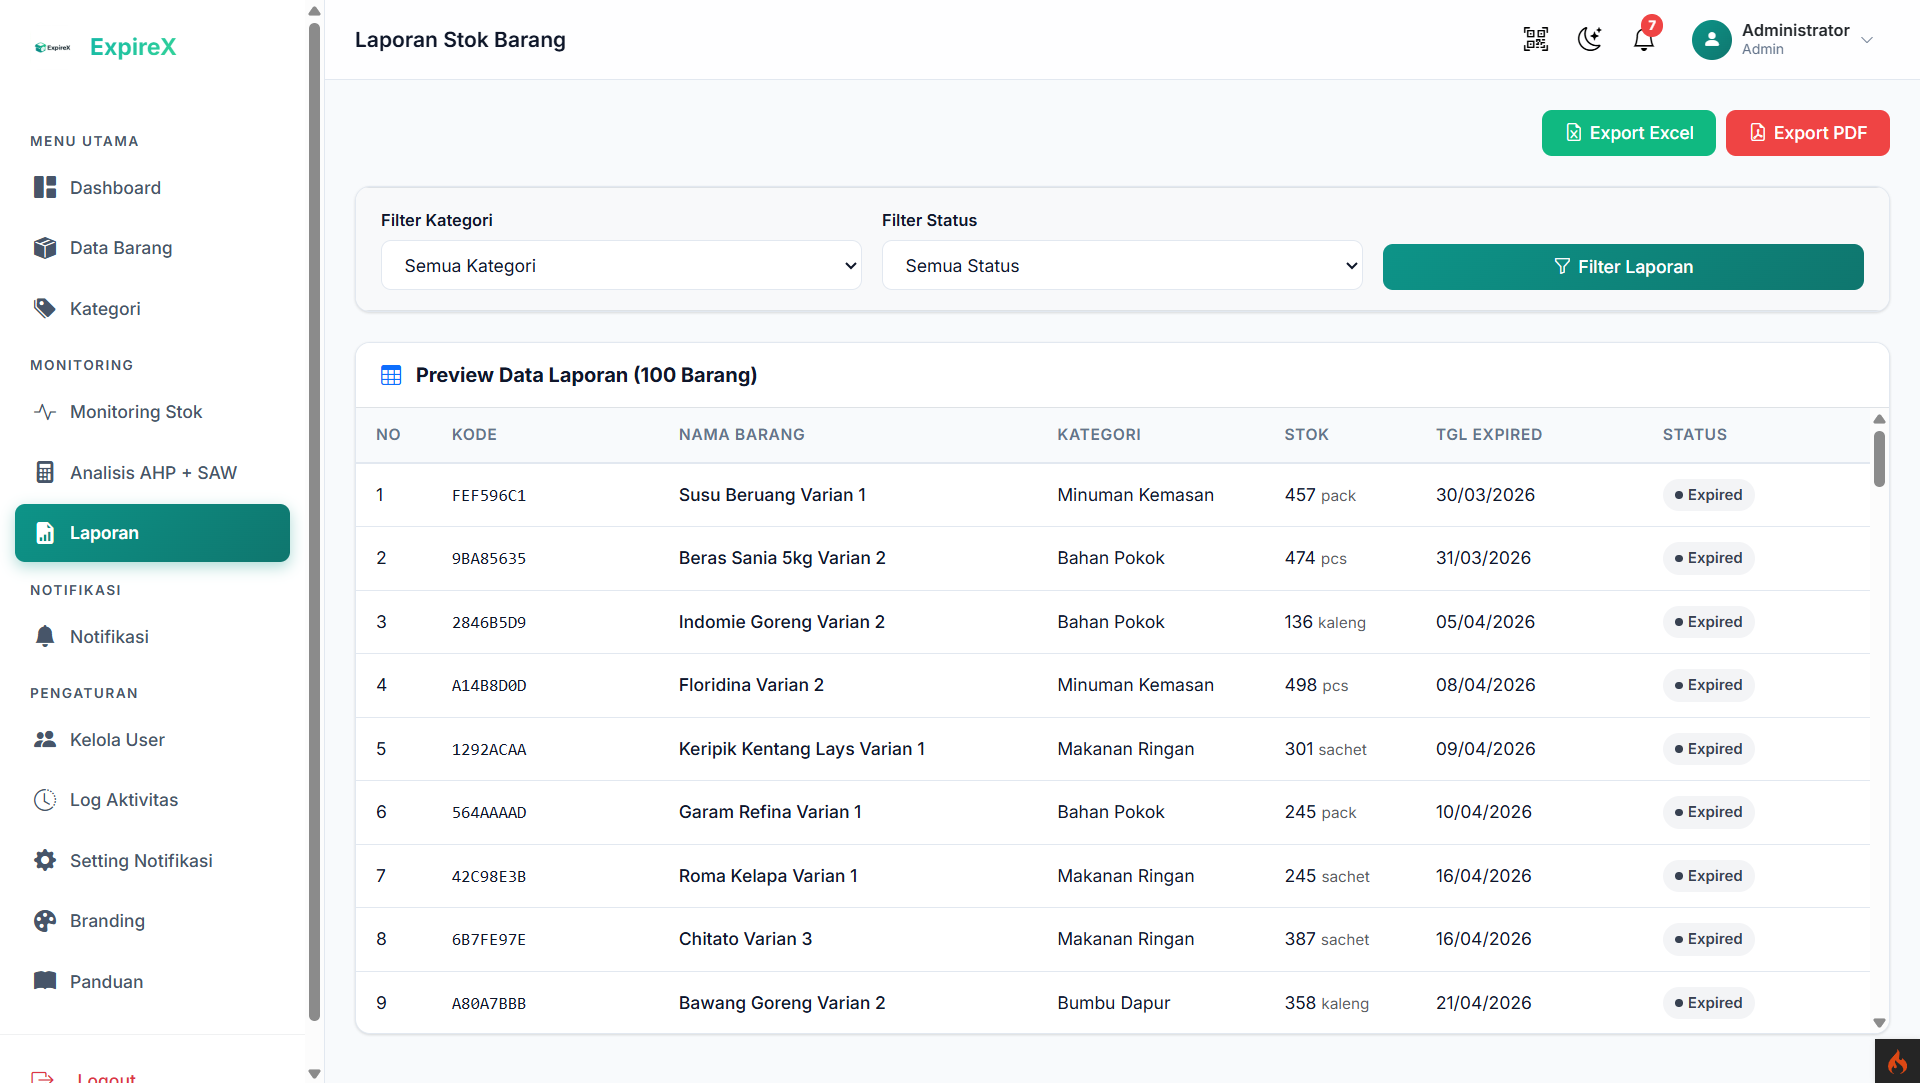Click Garam Refina Varian 1
The image size is (1920, 1083).
[x=770, y=812]
